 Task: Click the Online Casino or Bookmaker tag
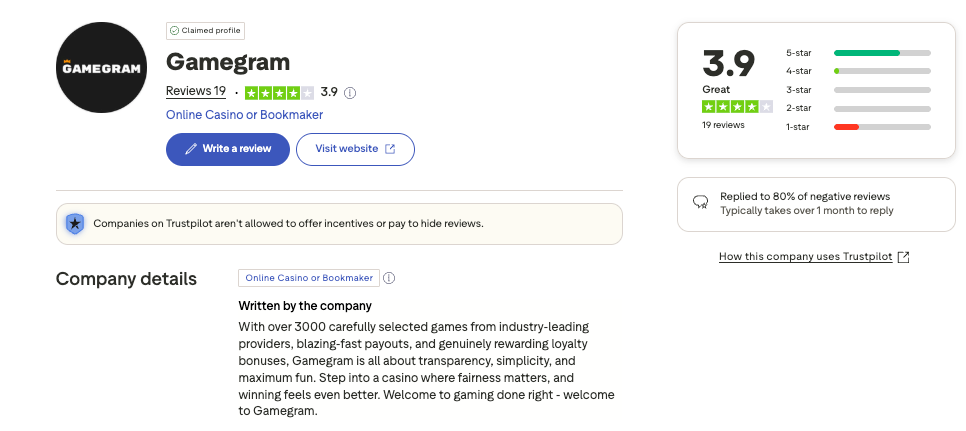(309, 278)
